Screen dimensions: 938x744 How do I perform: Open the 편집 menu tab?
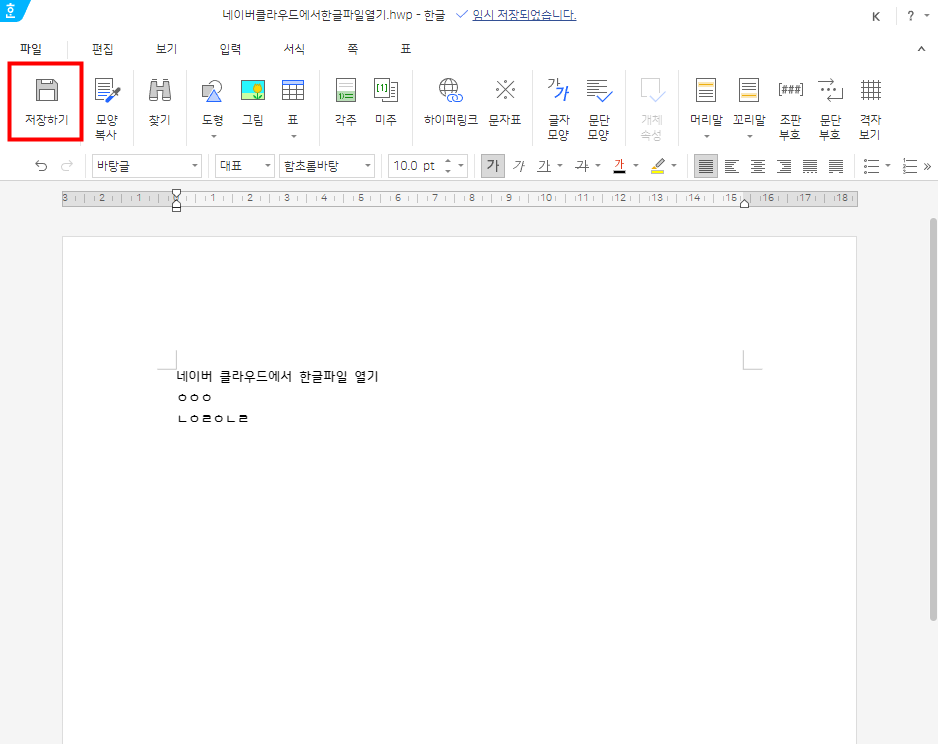pos(102,49)
